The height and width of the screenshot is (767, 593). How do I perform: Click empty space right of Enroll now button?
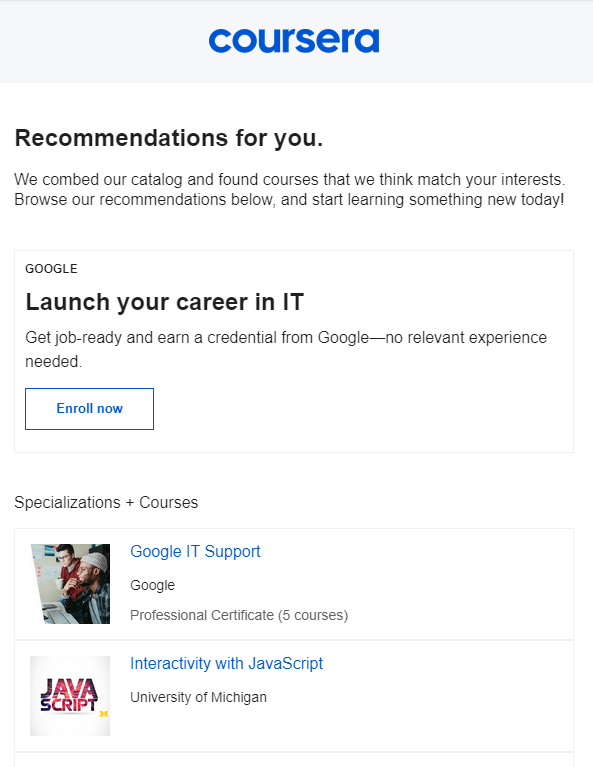tap(362, 409)
